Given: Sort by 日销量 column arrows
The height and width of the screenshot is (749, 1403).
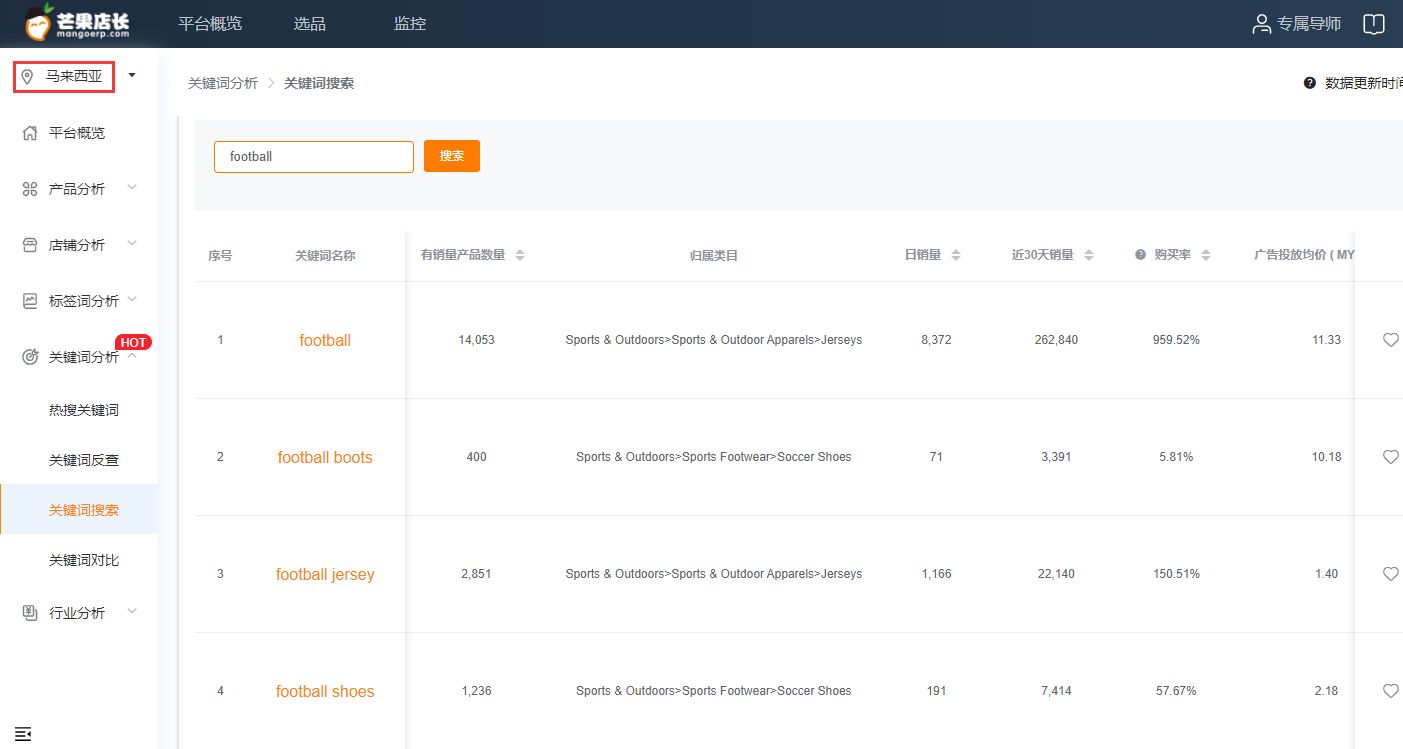Looking at the screenshot, I should tap(956, 255).
